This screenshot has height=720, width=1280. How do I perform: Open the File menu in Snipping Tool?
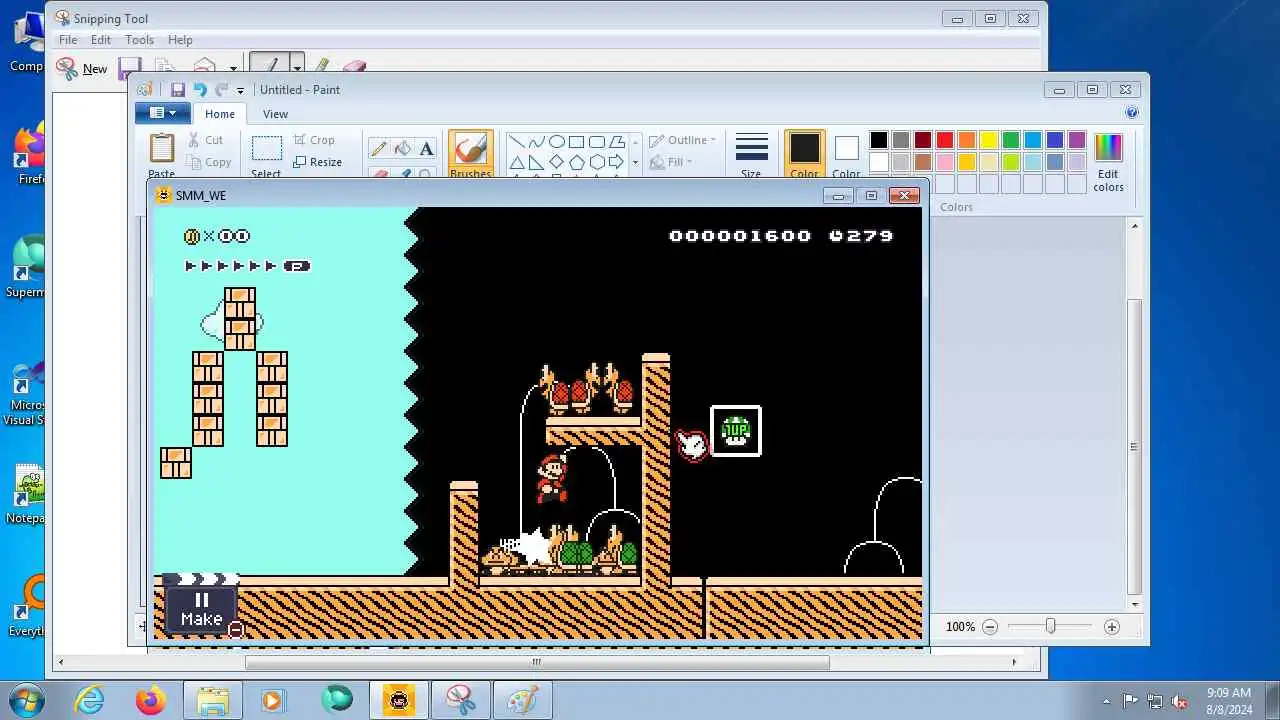click(x=68, y=40)
